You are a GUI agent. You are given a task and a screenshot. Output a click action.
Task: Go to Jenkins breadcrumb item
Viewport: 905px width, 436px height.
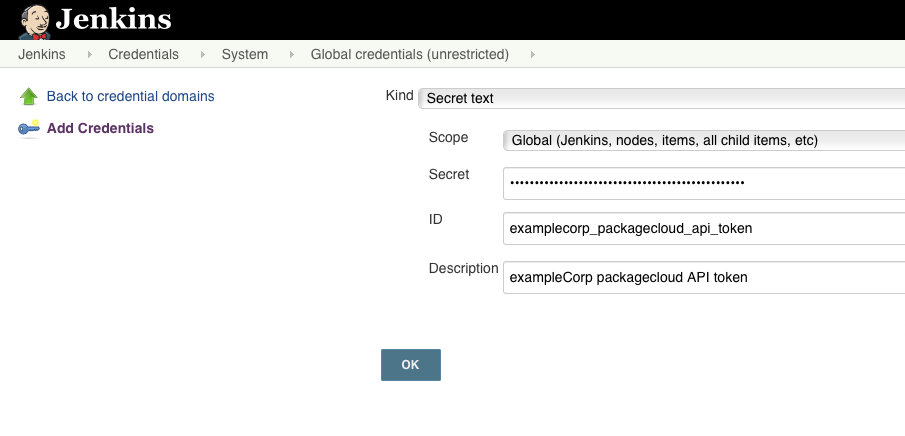coord(42,54)
